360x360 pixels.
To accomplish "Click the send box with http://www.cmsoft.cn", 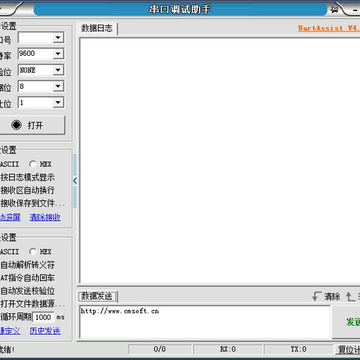I will (x=205, y=322).
